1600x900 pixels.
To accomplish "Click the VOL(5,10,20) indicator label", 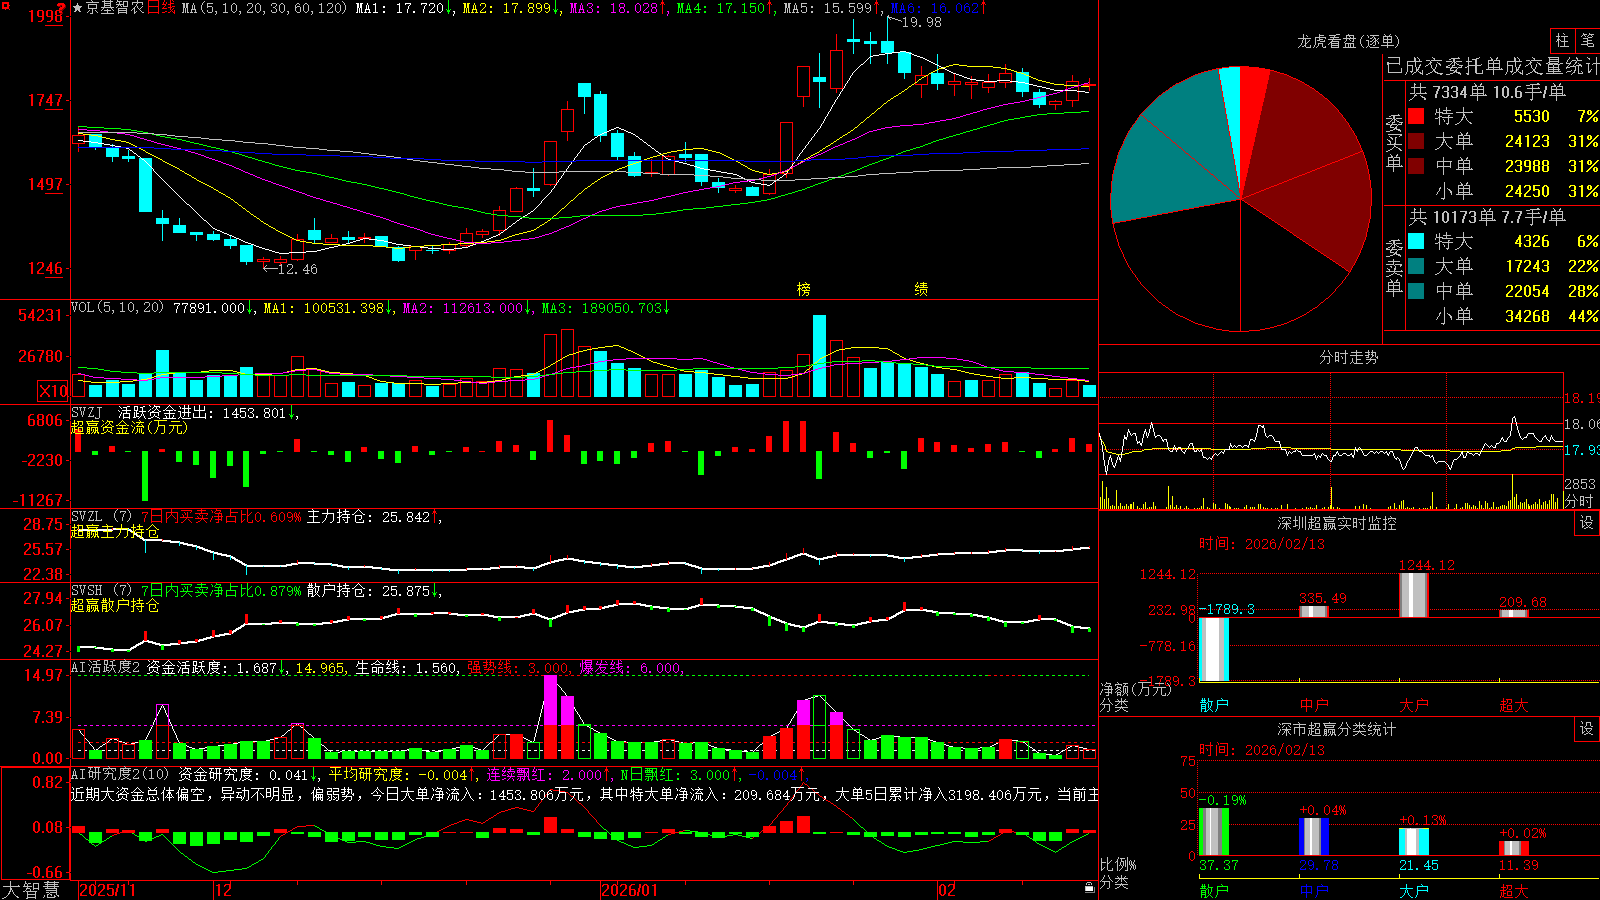I will (x=117, y=308).
